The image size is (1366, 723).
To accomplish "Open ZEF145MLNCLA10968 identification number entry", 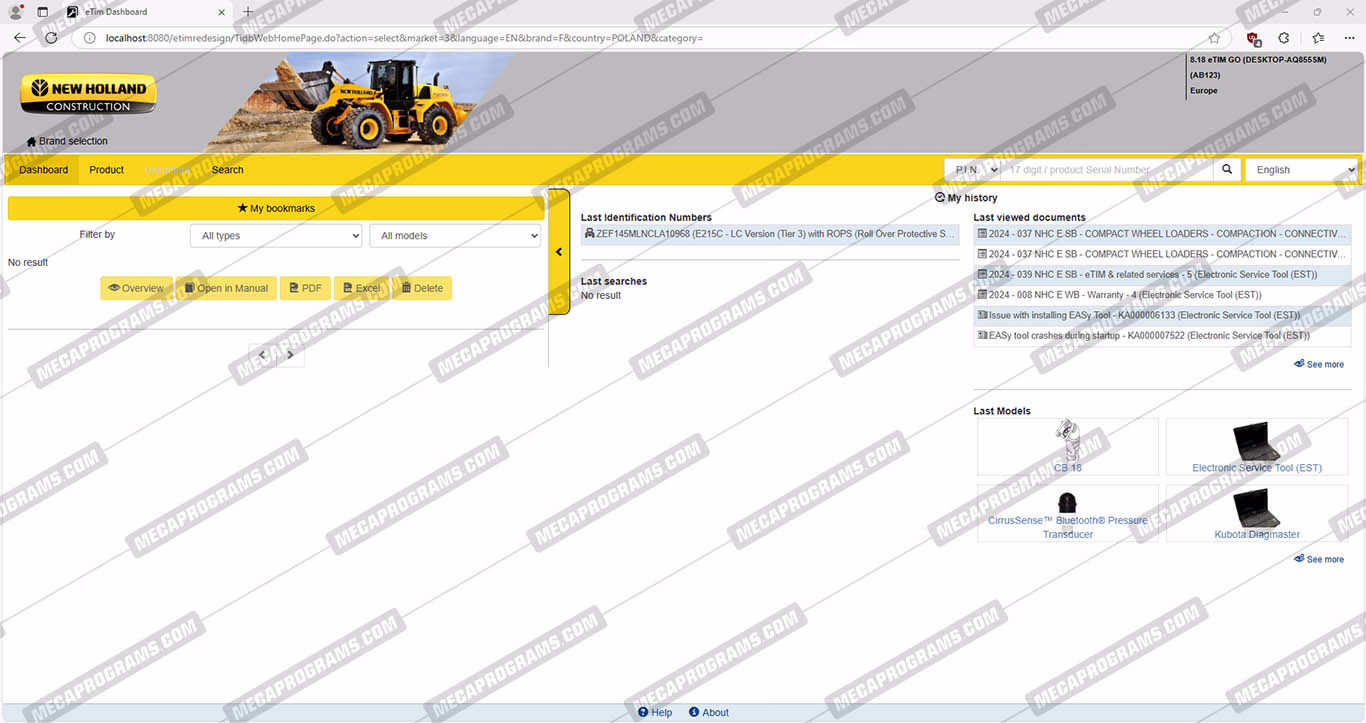I will click(x=769, y=234).
